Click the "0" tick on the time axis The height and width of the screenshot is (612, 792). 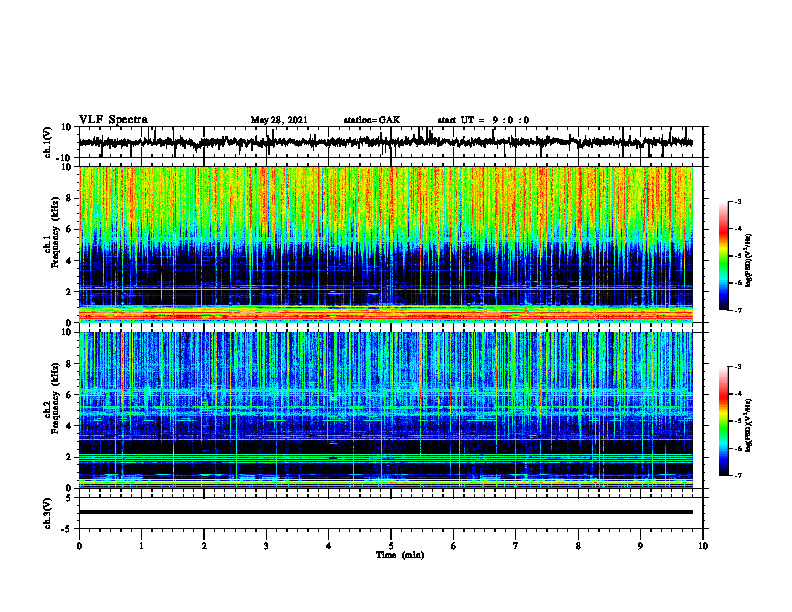(79, 546)
